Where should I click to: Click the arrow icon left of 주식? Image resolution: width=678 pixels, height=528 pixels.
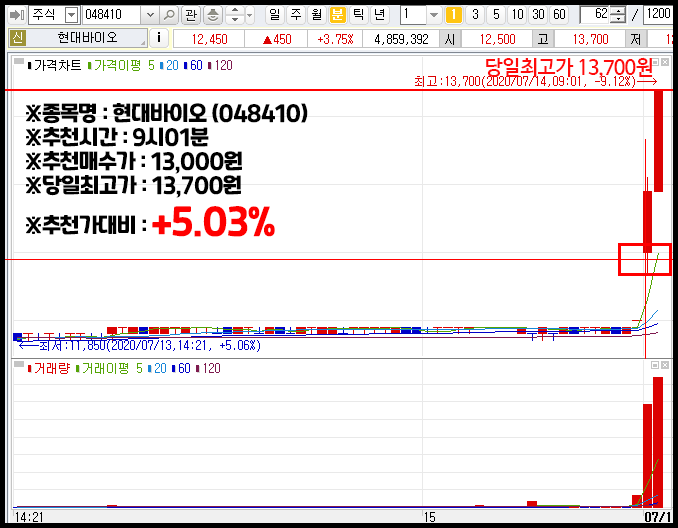pos(17,15)
